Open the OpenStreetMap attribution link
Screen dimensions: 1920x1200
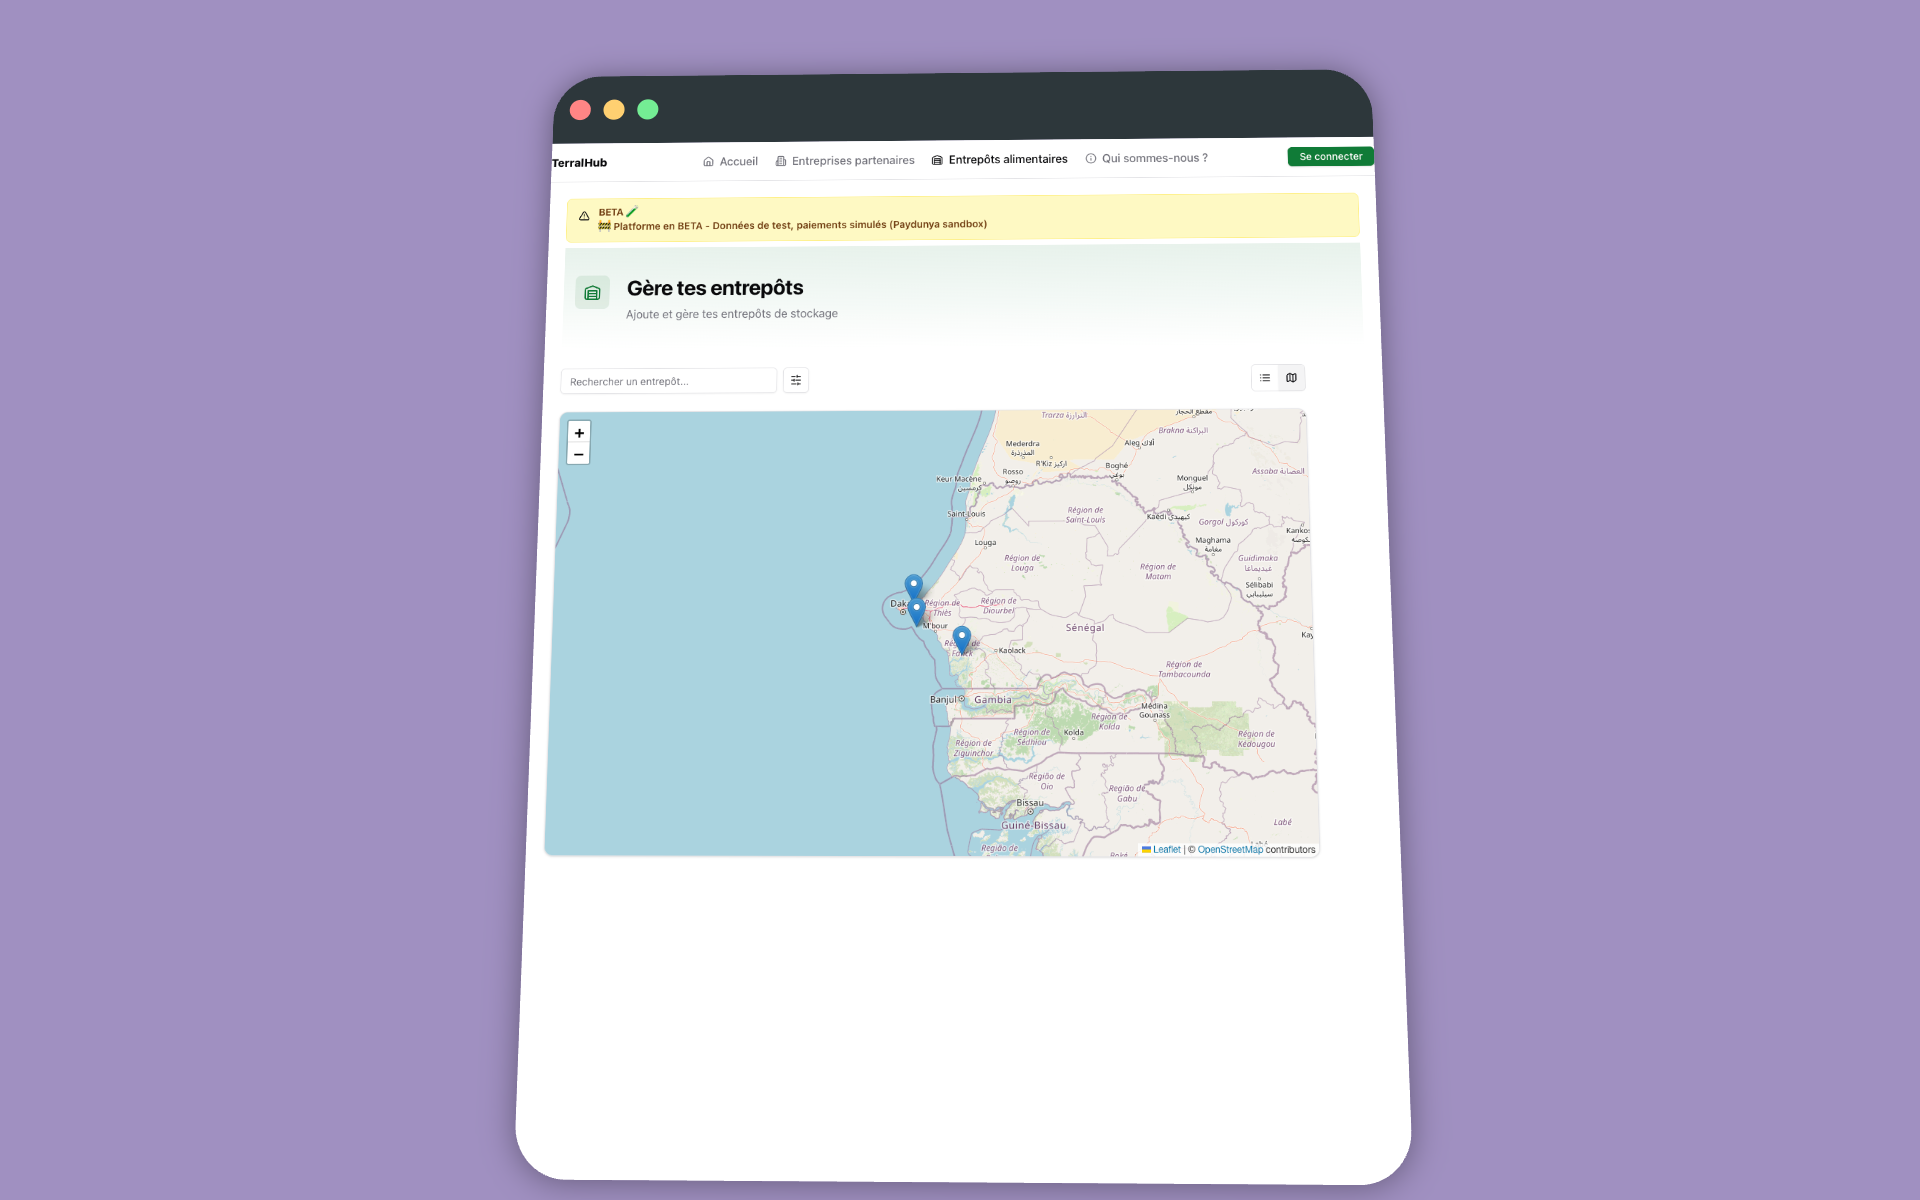pos(1230,850)
